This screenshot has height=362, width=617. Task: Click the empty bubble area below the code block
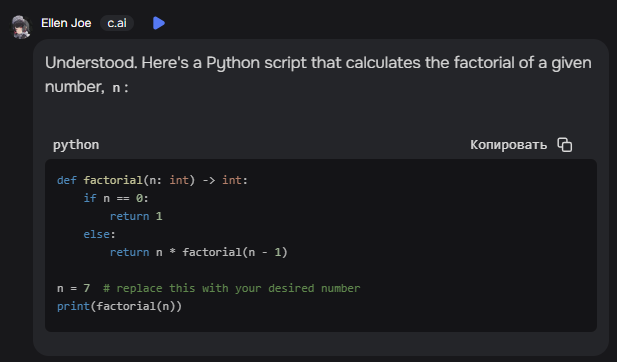coord(321,344)
